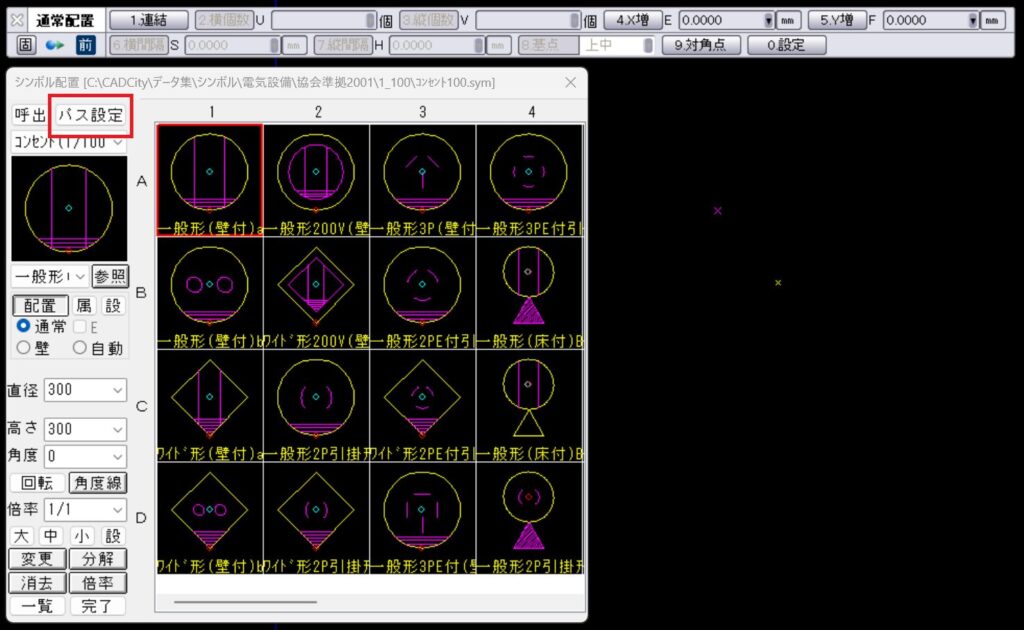Choose the 一般形2P引掛 floor symbol in row D
This screenshot has width=1024, height=630.
pyautogui.click(x=529, y=518)
